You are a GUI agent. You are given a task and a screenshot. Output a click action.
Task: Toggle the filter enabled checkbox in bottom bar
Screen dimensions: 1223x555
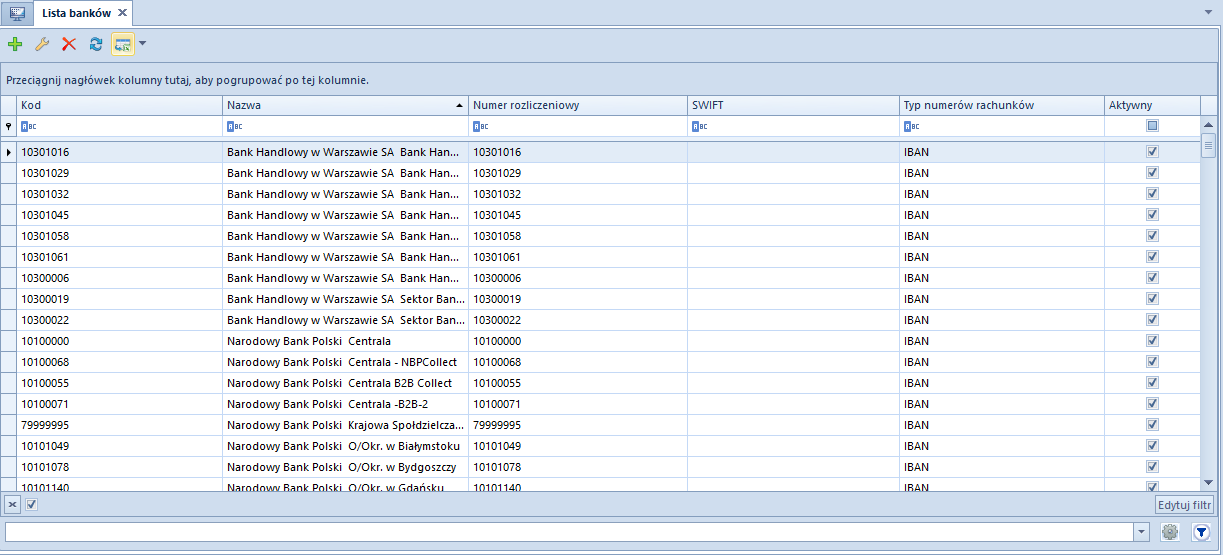tap(31, 504)
